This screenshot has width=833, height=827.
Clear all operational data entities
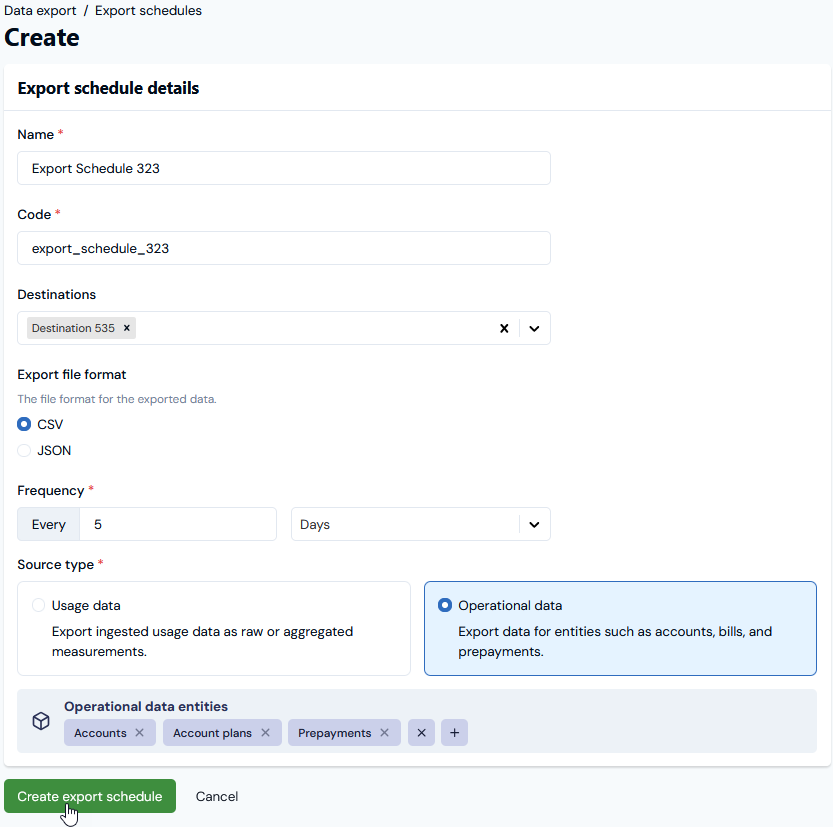[421, 732]
